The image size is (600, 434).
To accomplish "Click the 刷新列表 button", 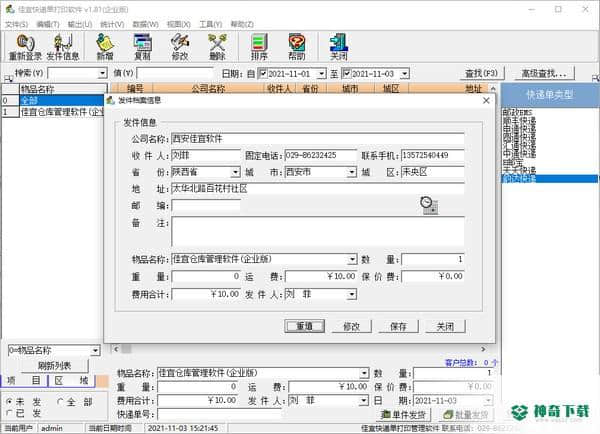I will [54, 366].
